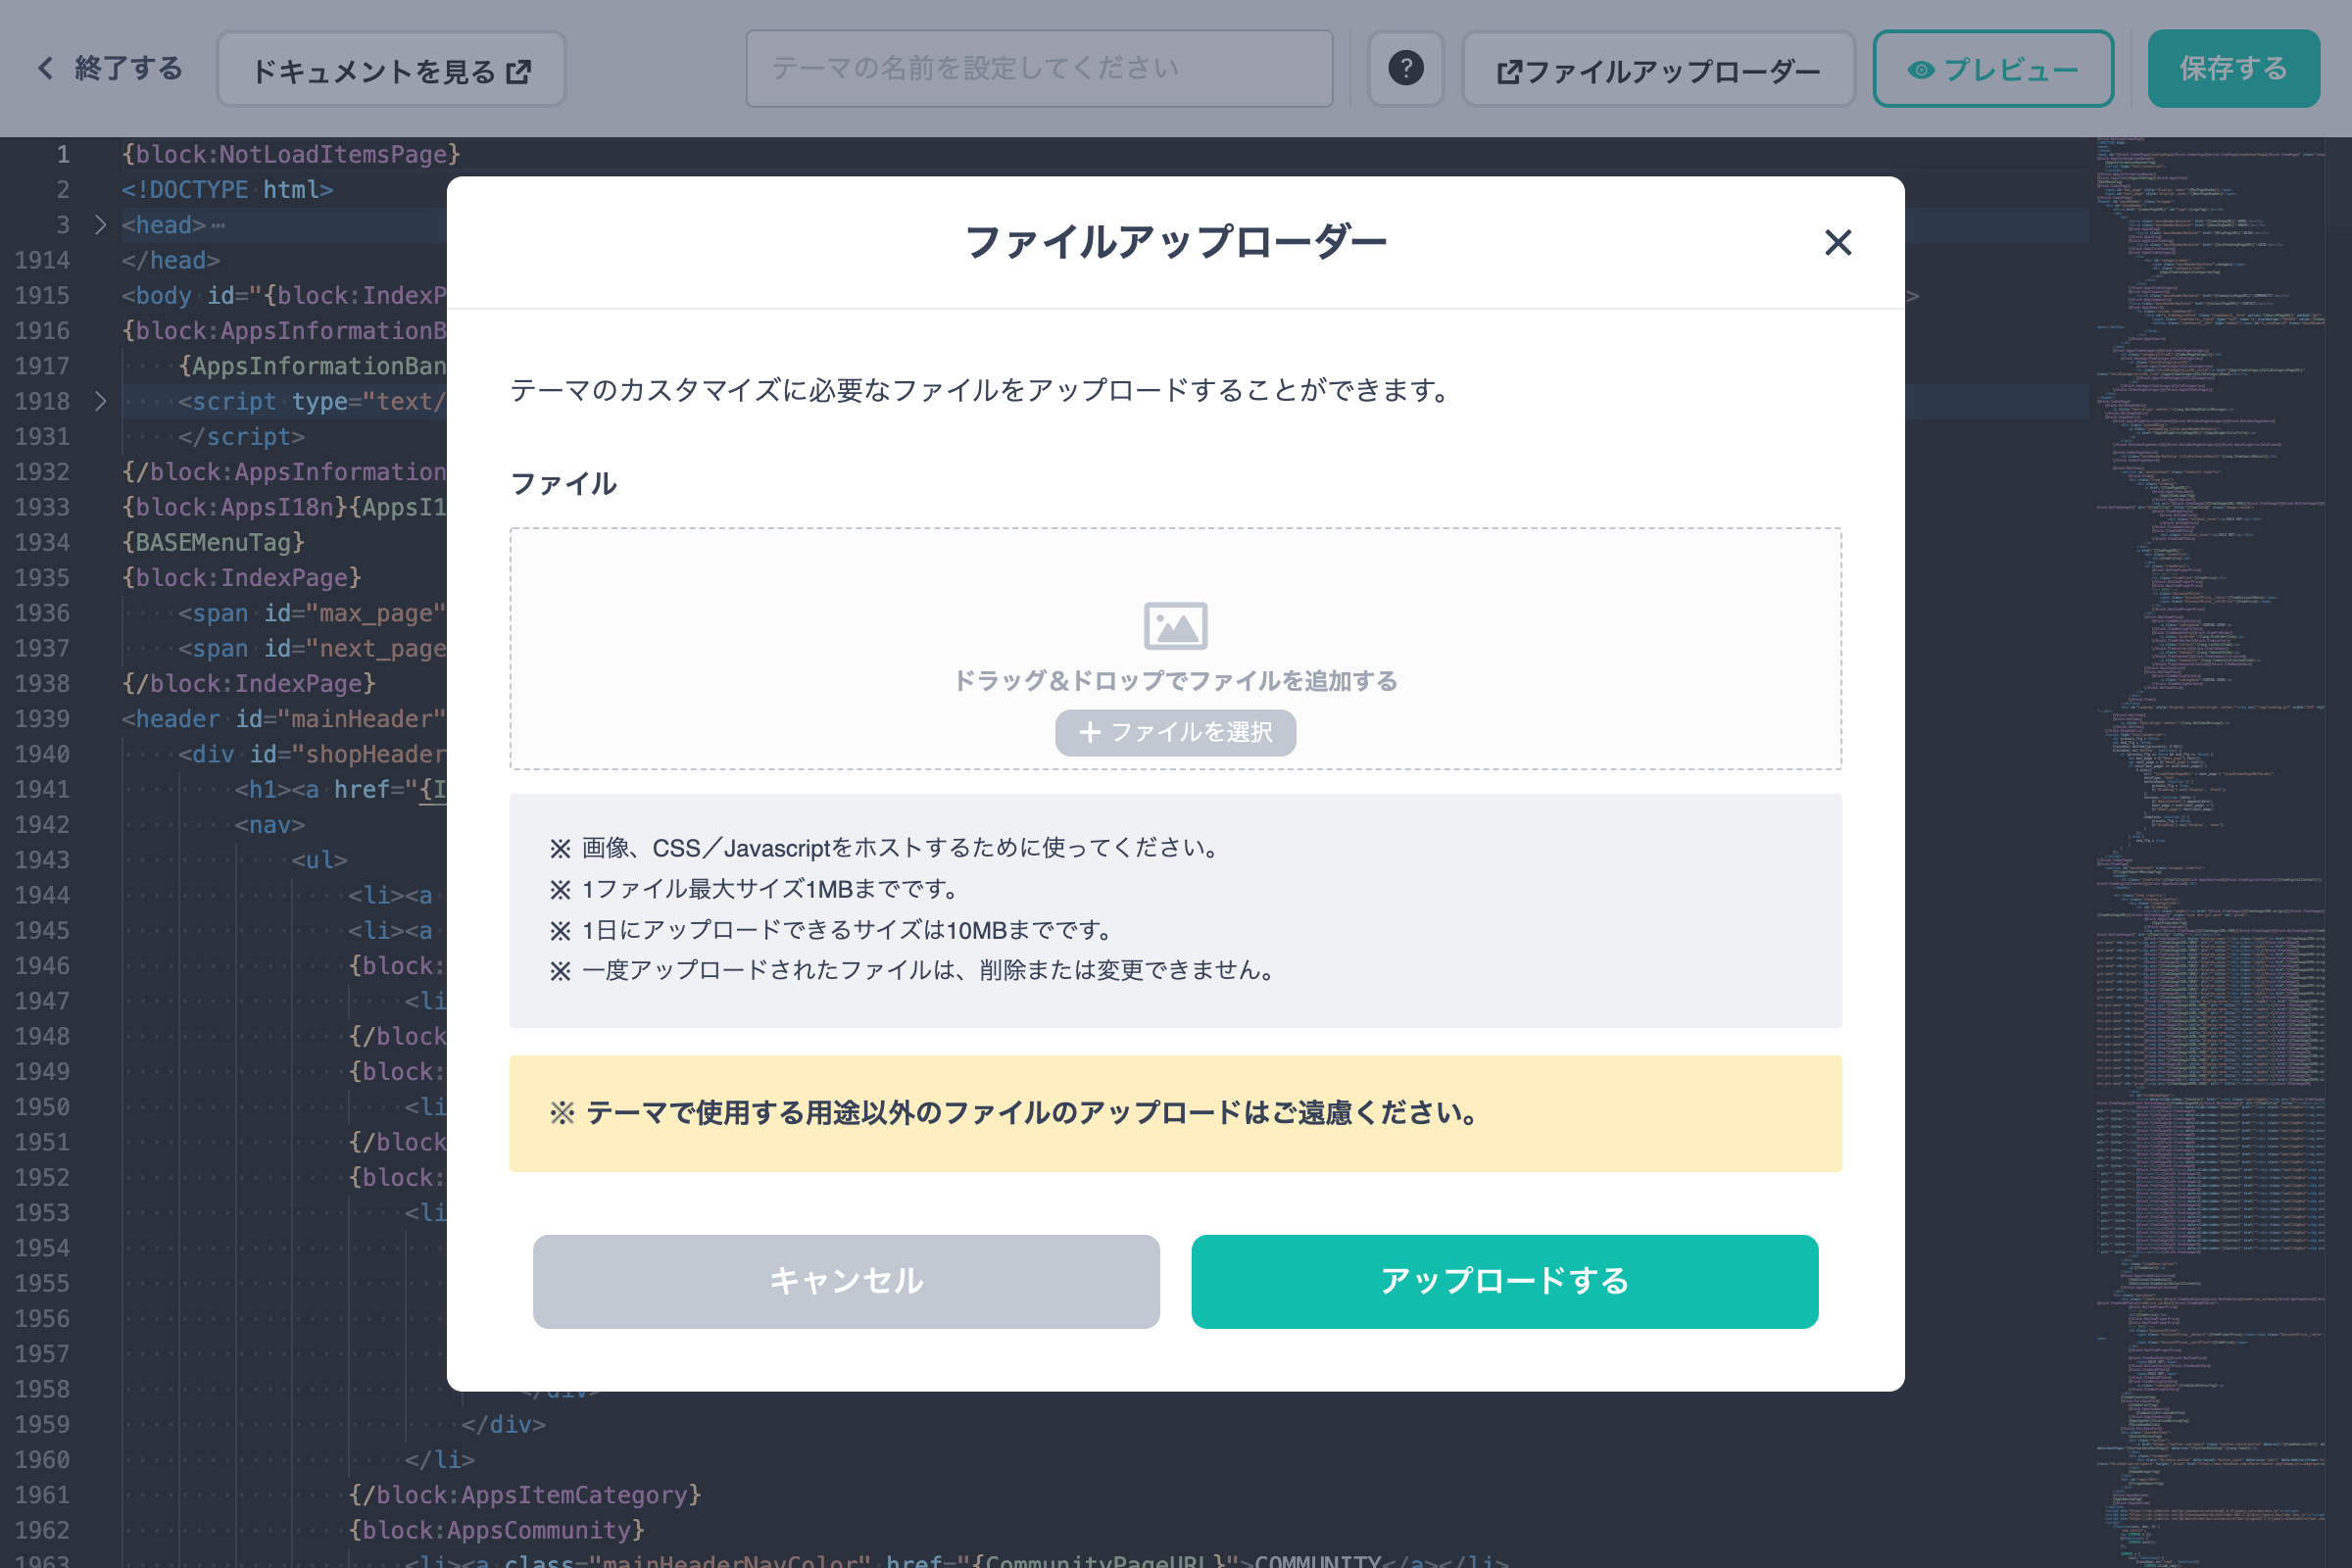Open ドキュメントを見る external link
The height and width of the screenshot is (1568, 2352).
click(391, 69)
